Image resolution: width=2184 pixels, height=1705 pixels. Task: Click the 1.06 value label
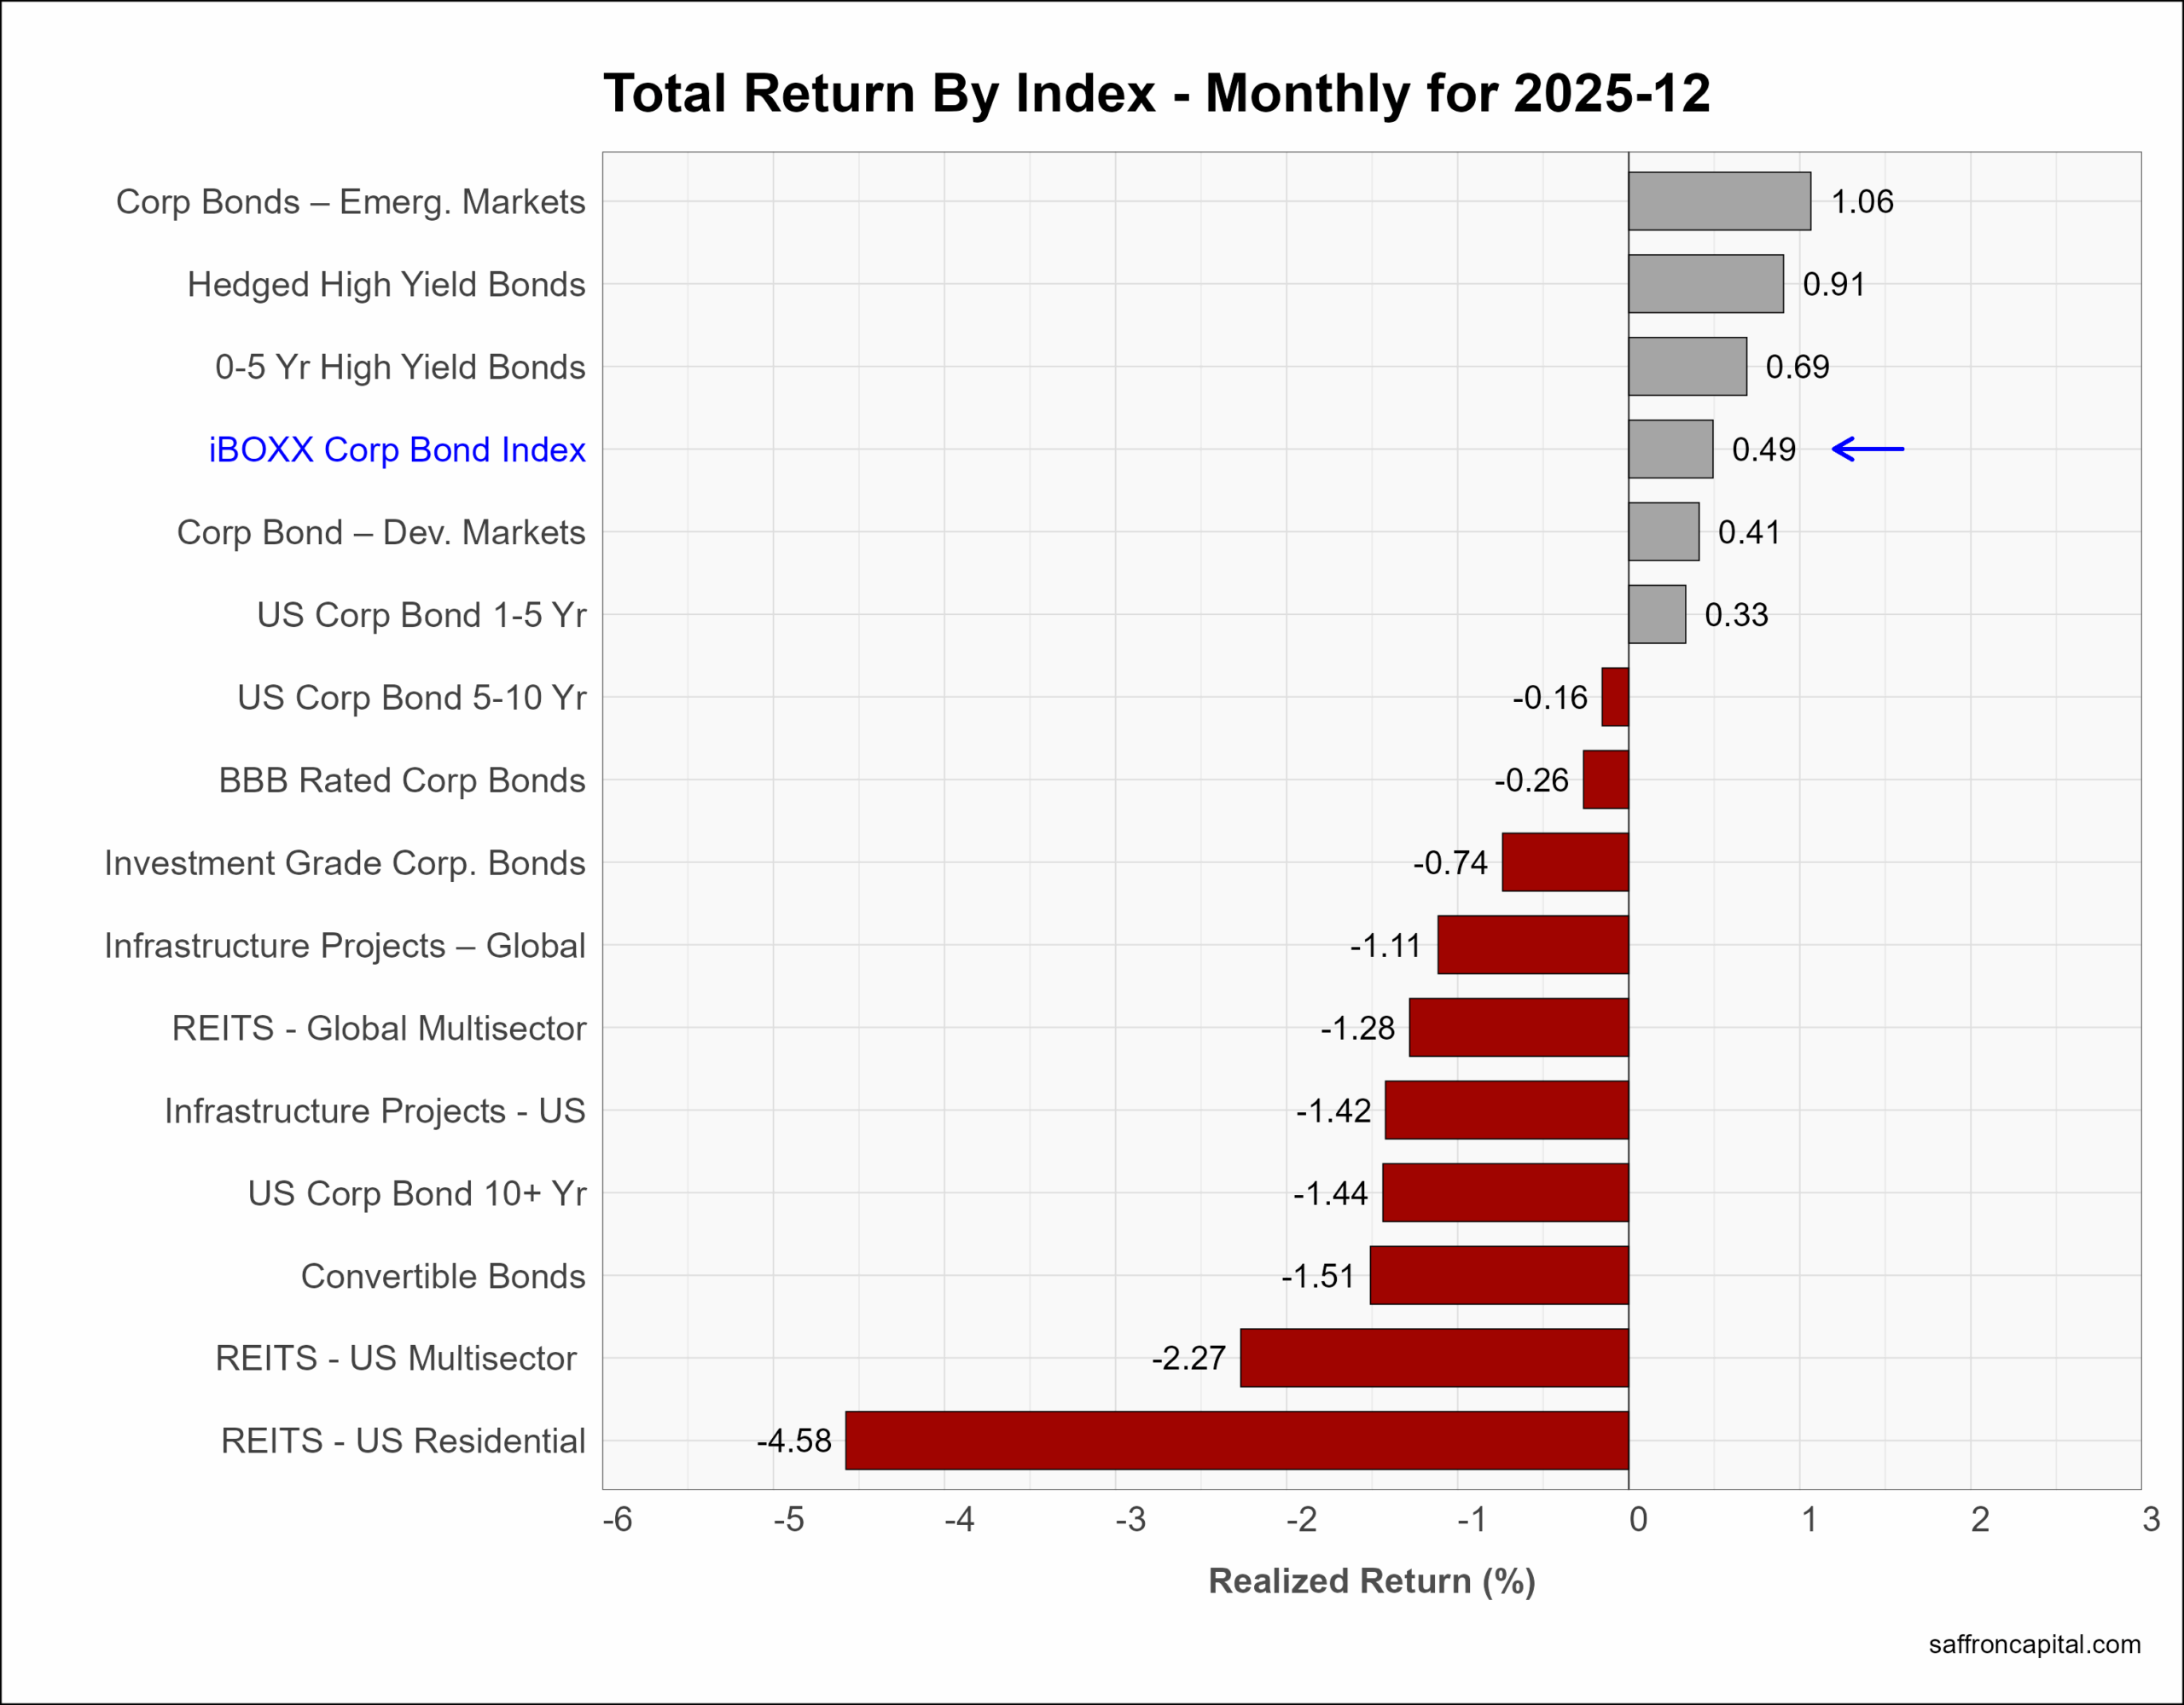point(1861,202)
